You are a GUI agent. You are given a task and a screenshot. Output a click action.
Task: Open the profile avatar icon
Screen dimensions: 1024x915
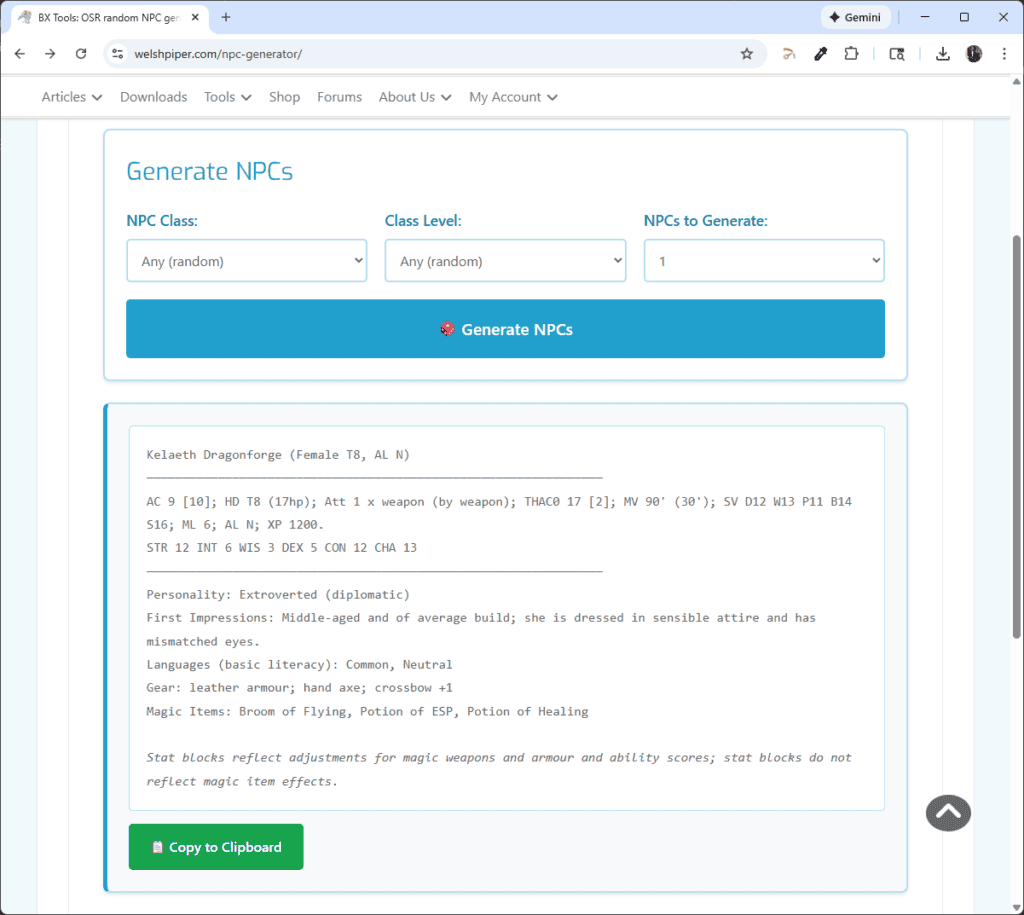pos(974,54)
